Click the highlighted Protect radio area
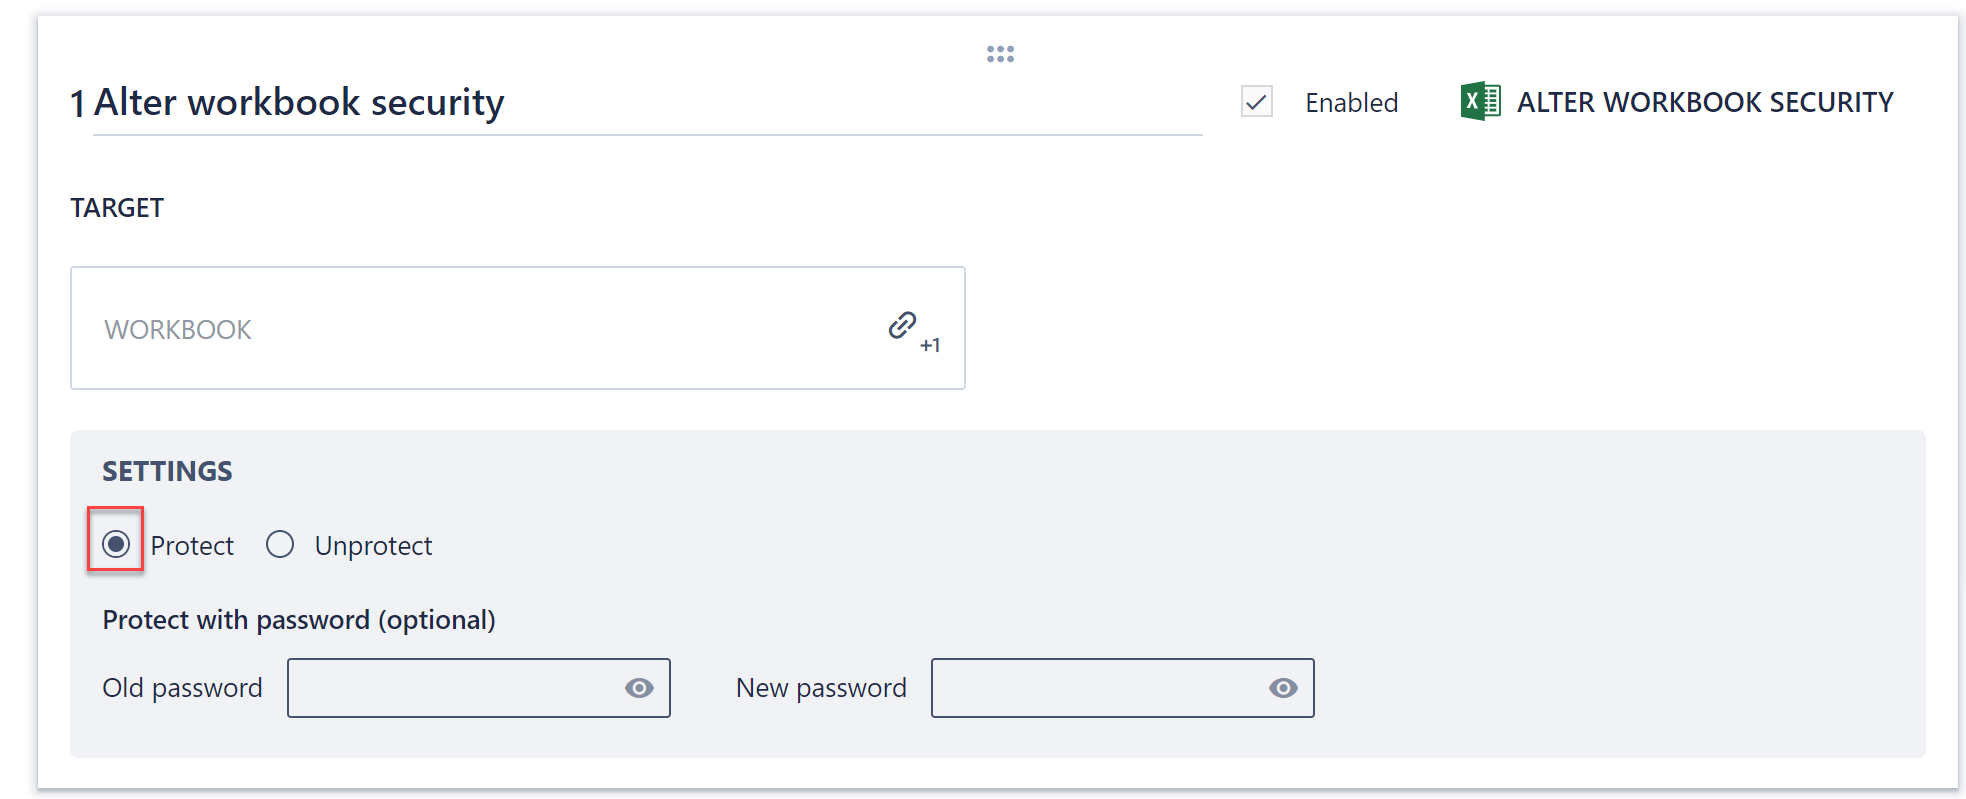This screenshot has width=1966, height=799. (x=116, y=542)
